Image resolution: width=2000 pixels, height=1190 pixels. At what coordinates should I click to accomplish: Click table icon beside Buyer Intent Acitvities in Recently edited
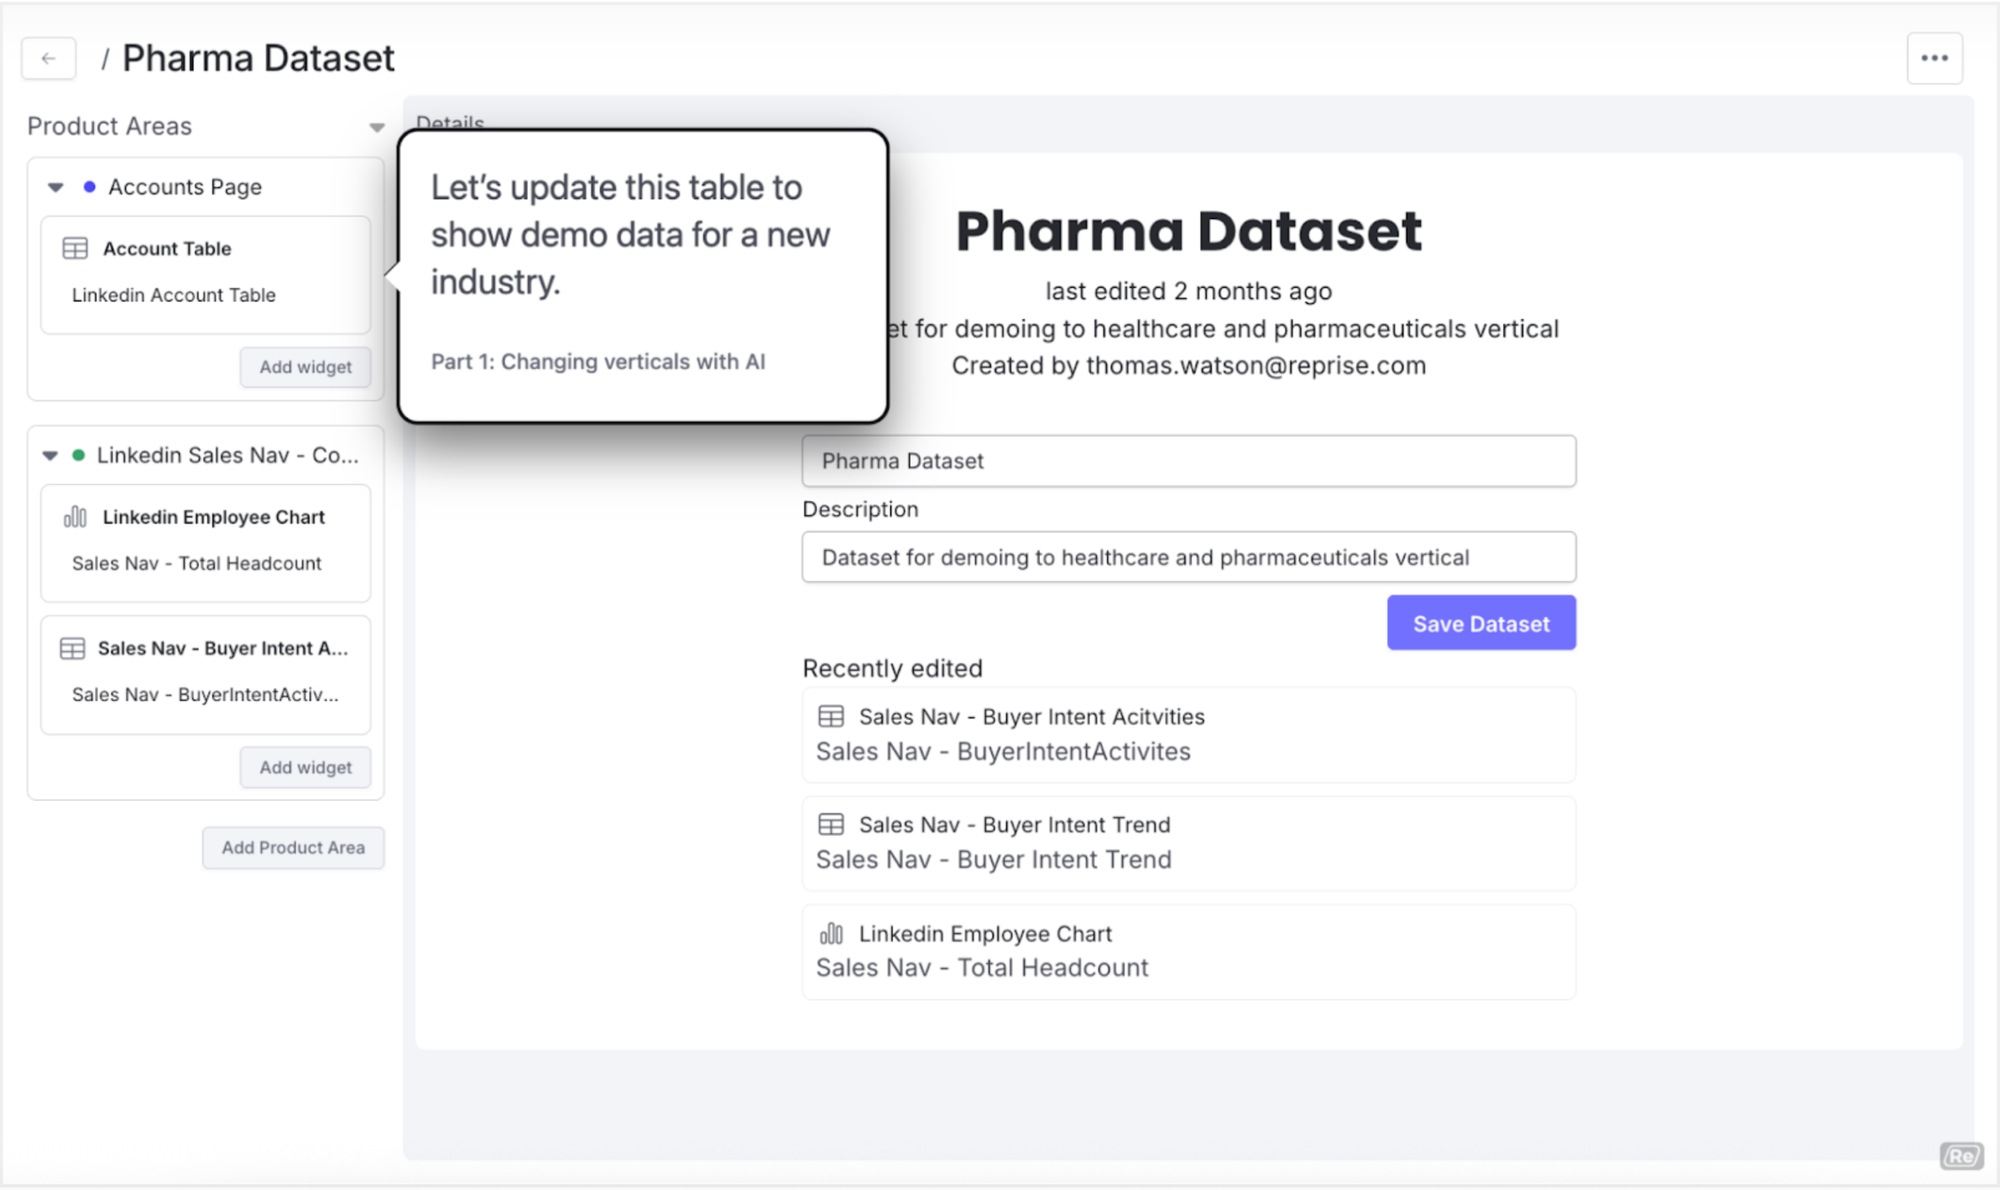[831, 716]
